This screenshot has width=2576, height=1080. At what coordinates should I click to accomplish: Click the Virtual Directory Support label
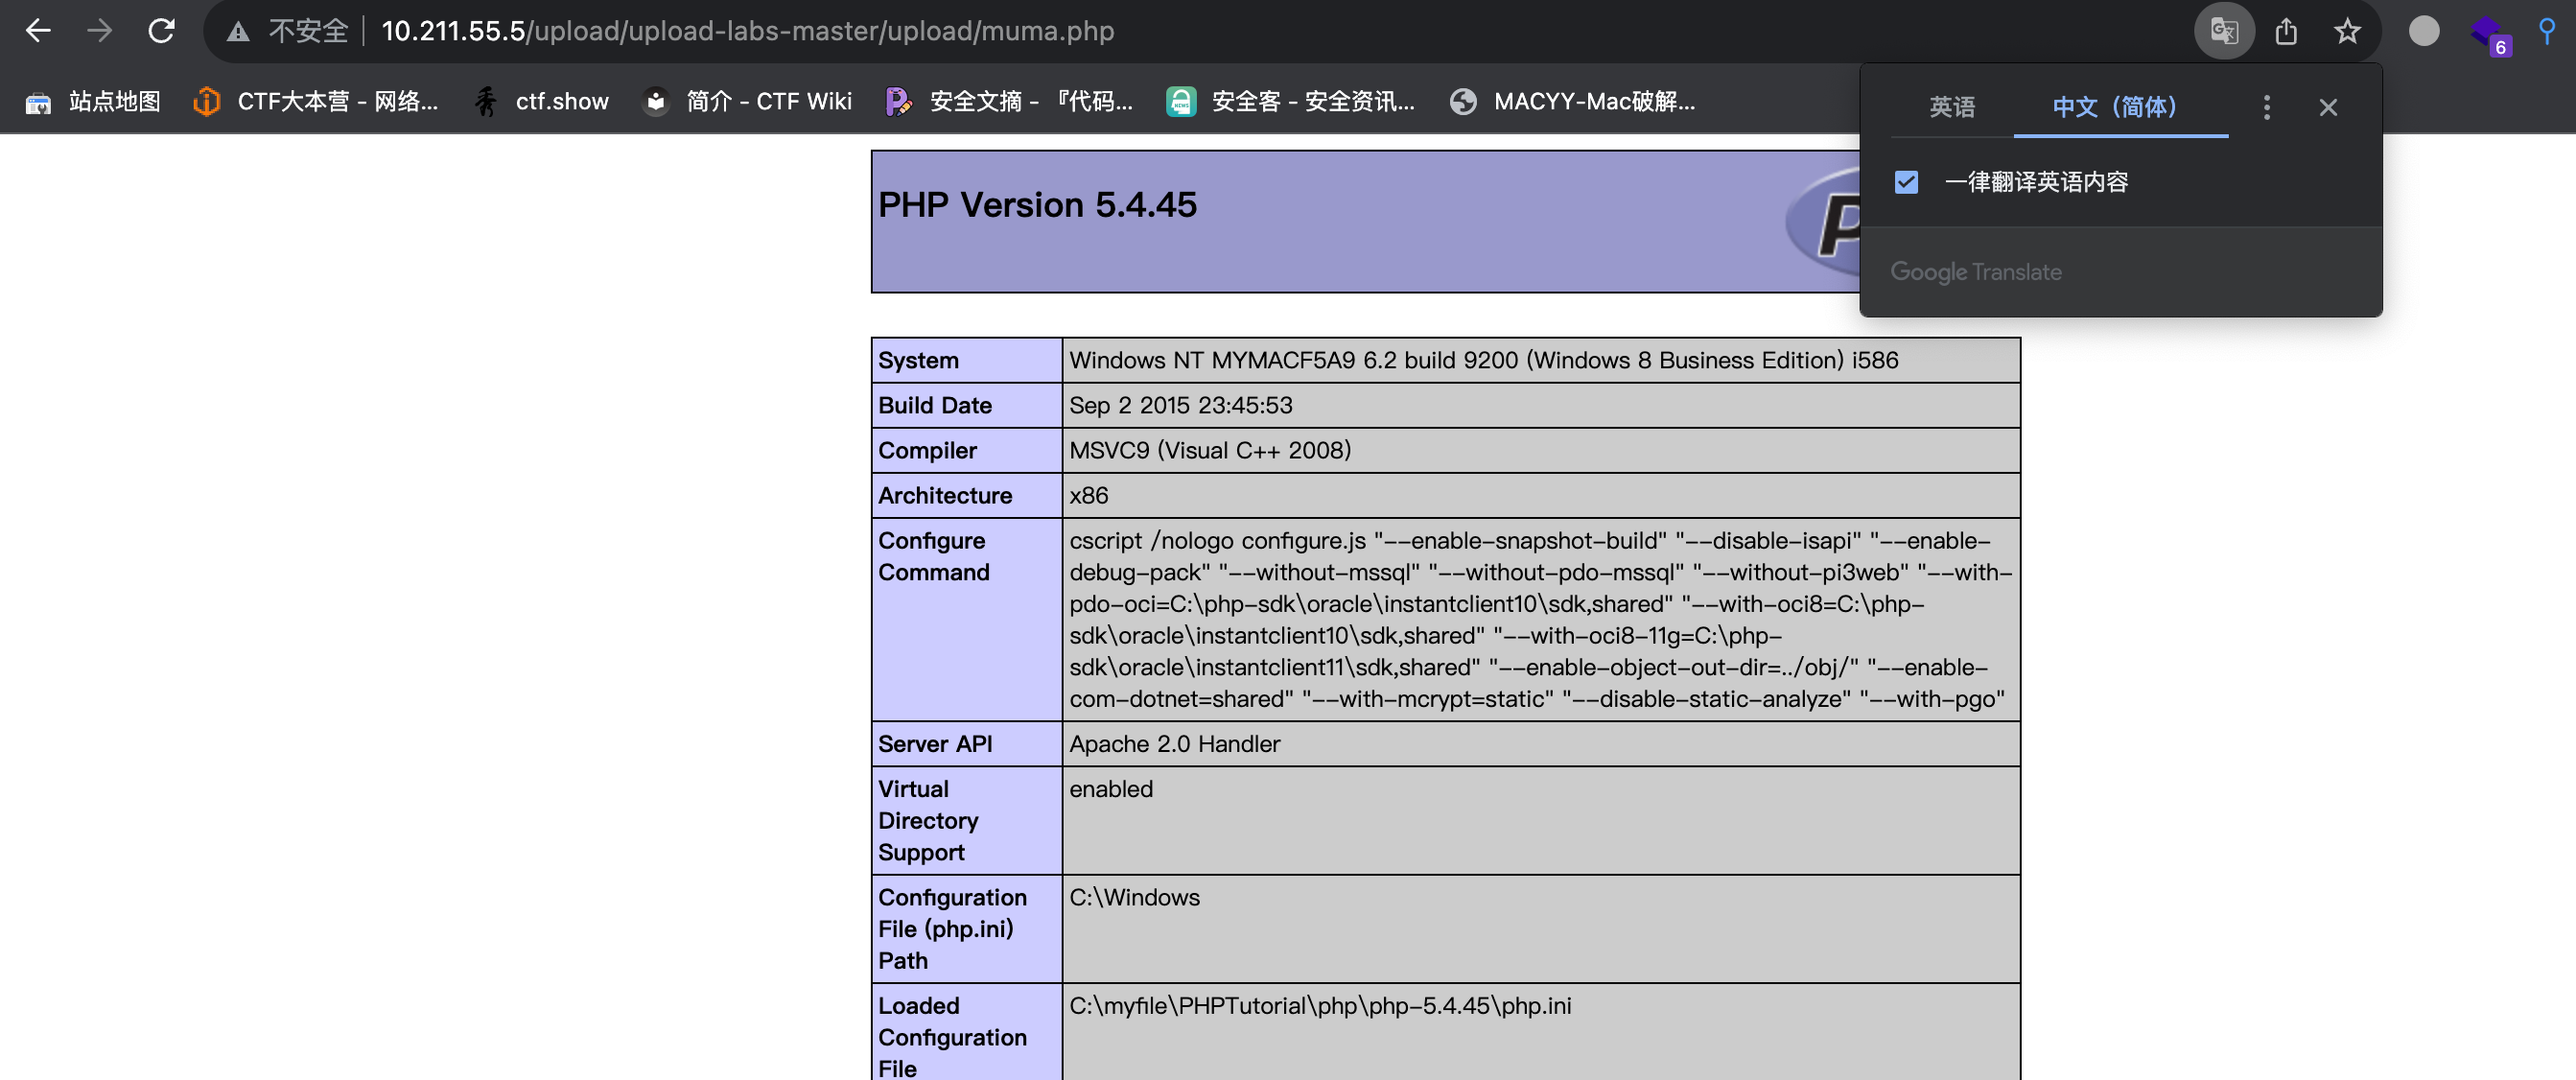coord(928,820)
